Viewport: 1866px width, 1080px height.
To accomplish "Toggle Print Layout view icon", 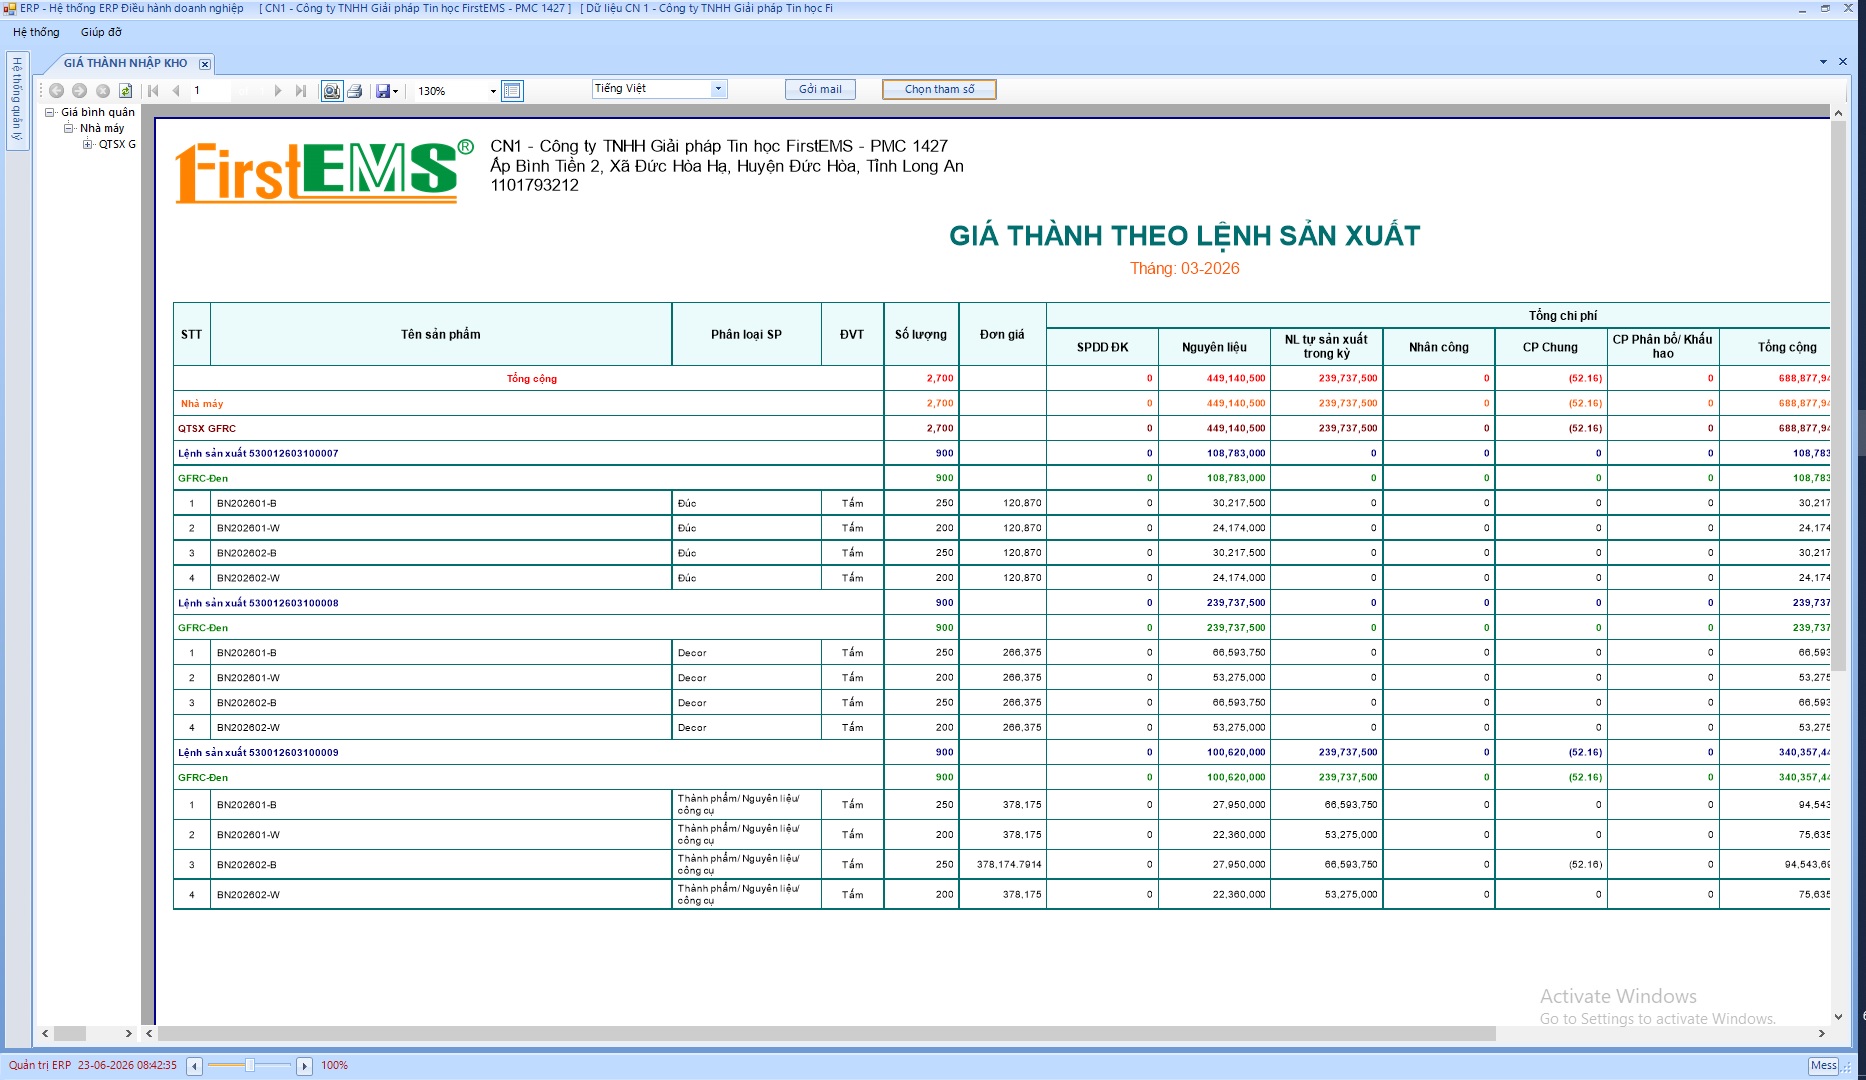I will point(331,91).
